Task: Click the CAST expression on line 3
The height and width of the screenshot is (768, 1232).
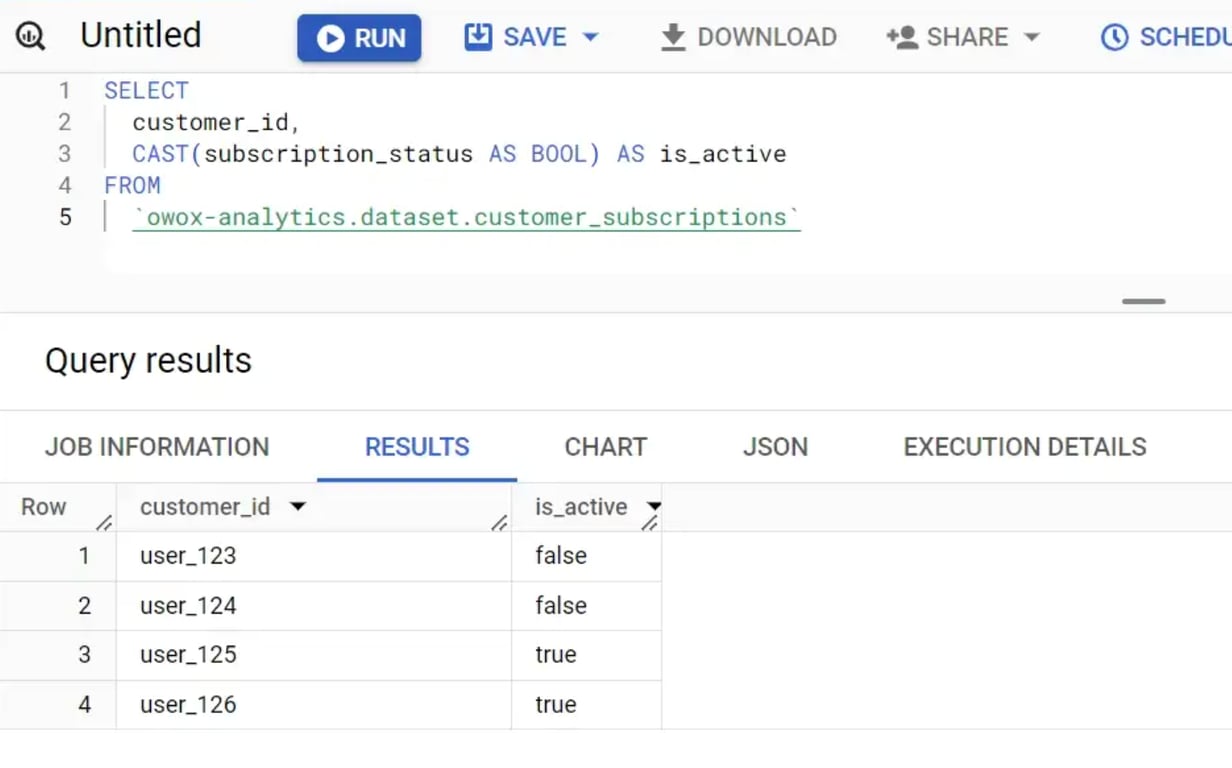Action: pos(365,153)
